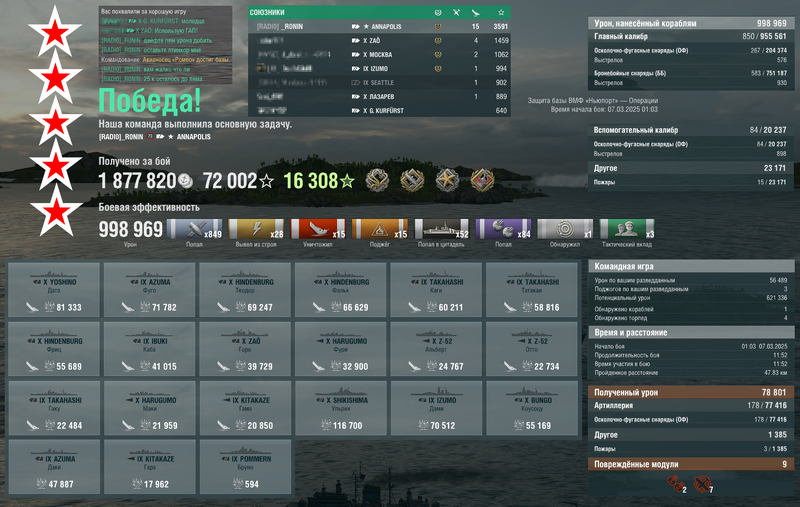Open the 'Урон, нанесённый кораблям' header

[x=691, y=23]
